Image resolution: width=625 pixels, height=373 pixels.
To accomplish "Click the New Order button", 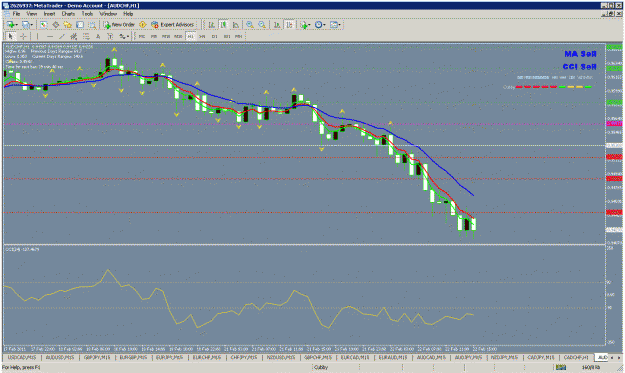I will [x=119, y=25].
